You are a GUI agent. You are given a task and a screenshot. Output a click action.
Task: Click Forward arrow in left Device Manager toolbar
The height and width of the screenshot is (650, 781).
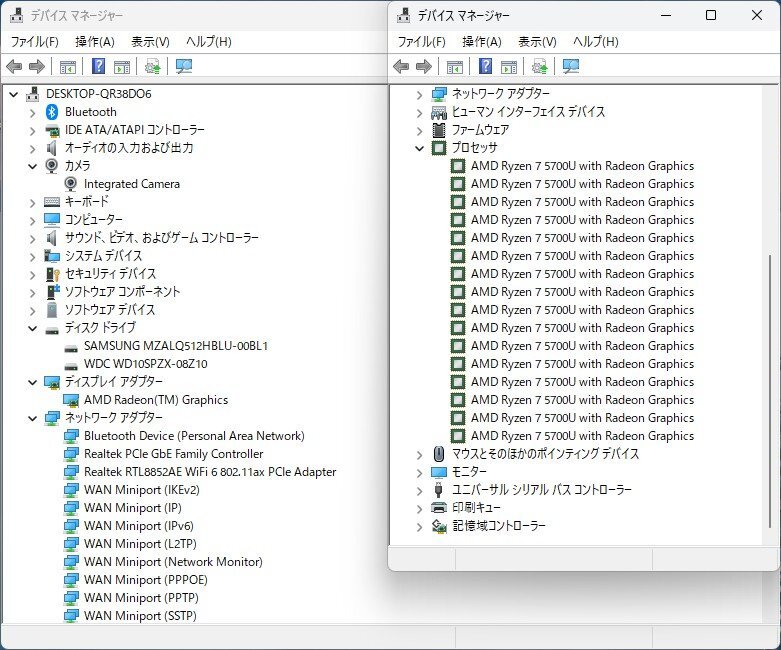[x=37, y=66]
